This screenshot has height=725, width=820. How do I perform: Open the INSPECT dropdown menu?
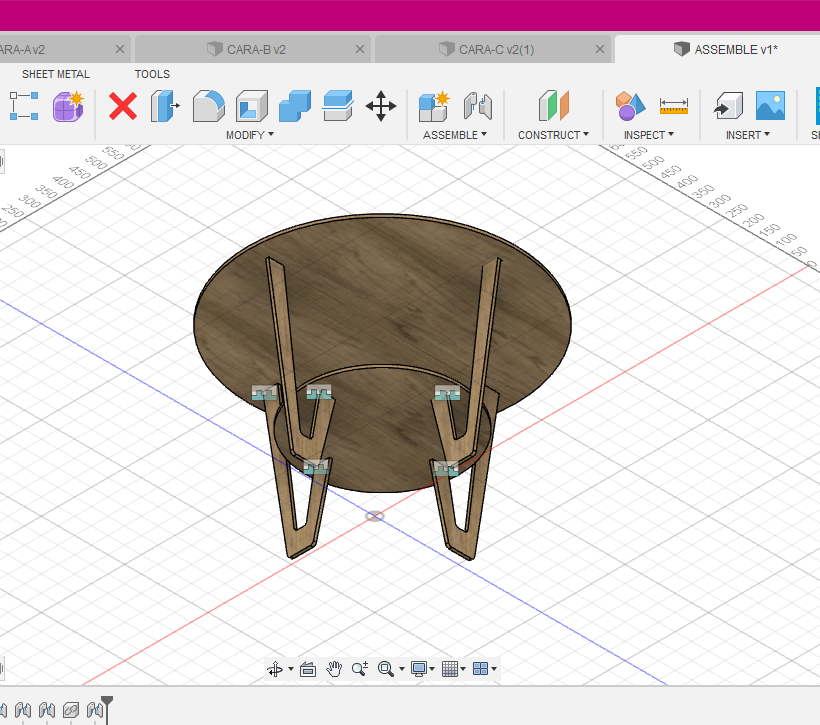(649, 135)
